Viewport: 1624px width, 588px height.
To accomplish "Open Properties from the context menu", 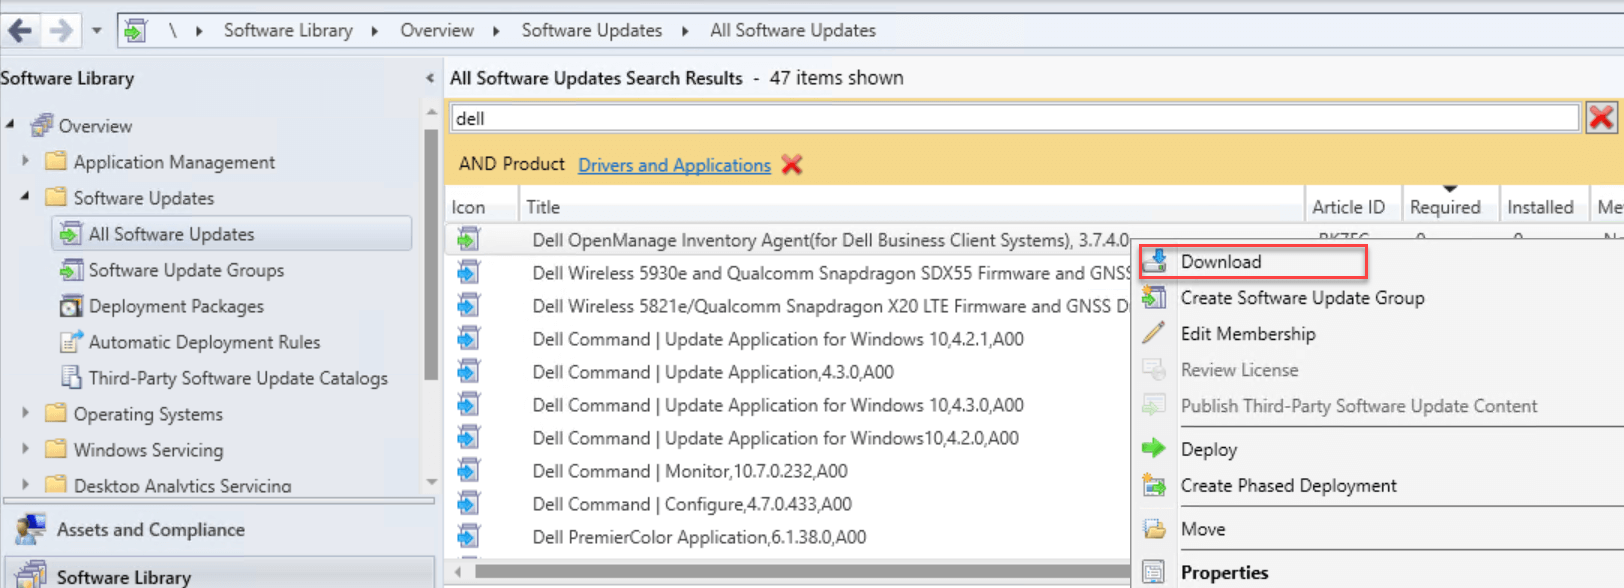I will [1224, 572].
